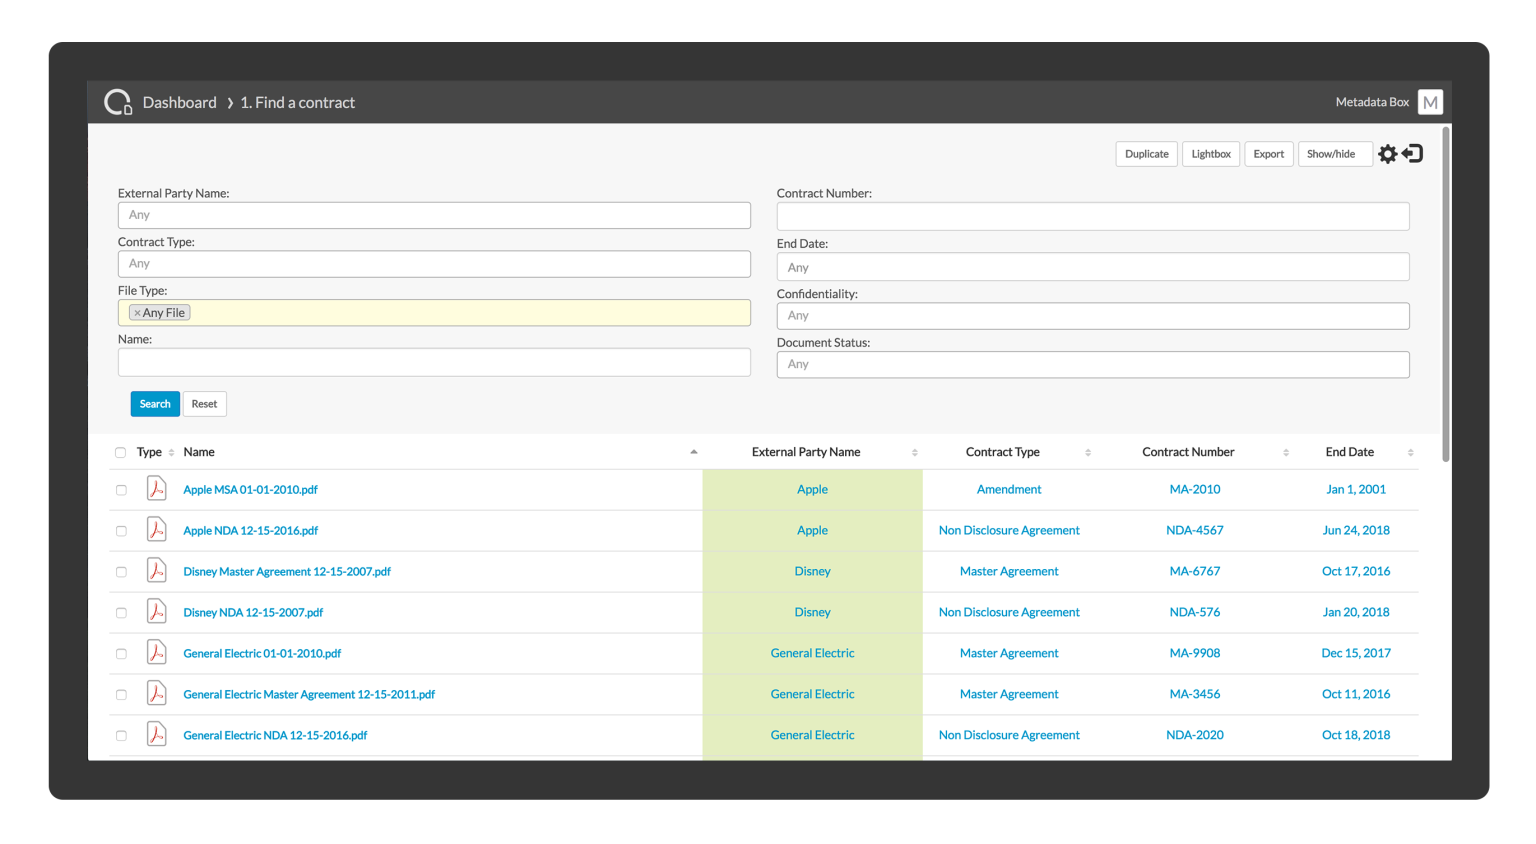This screenshot has width=1536, height=844.
Task: Open the settings gear icon
Action: coord(1387,153)
